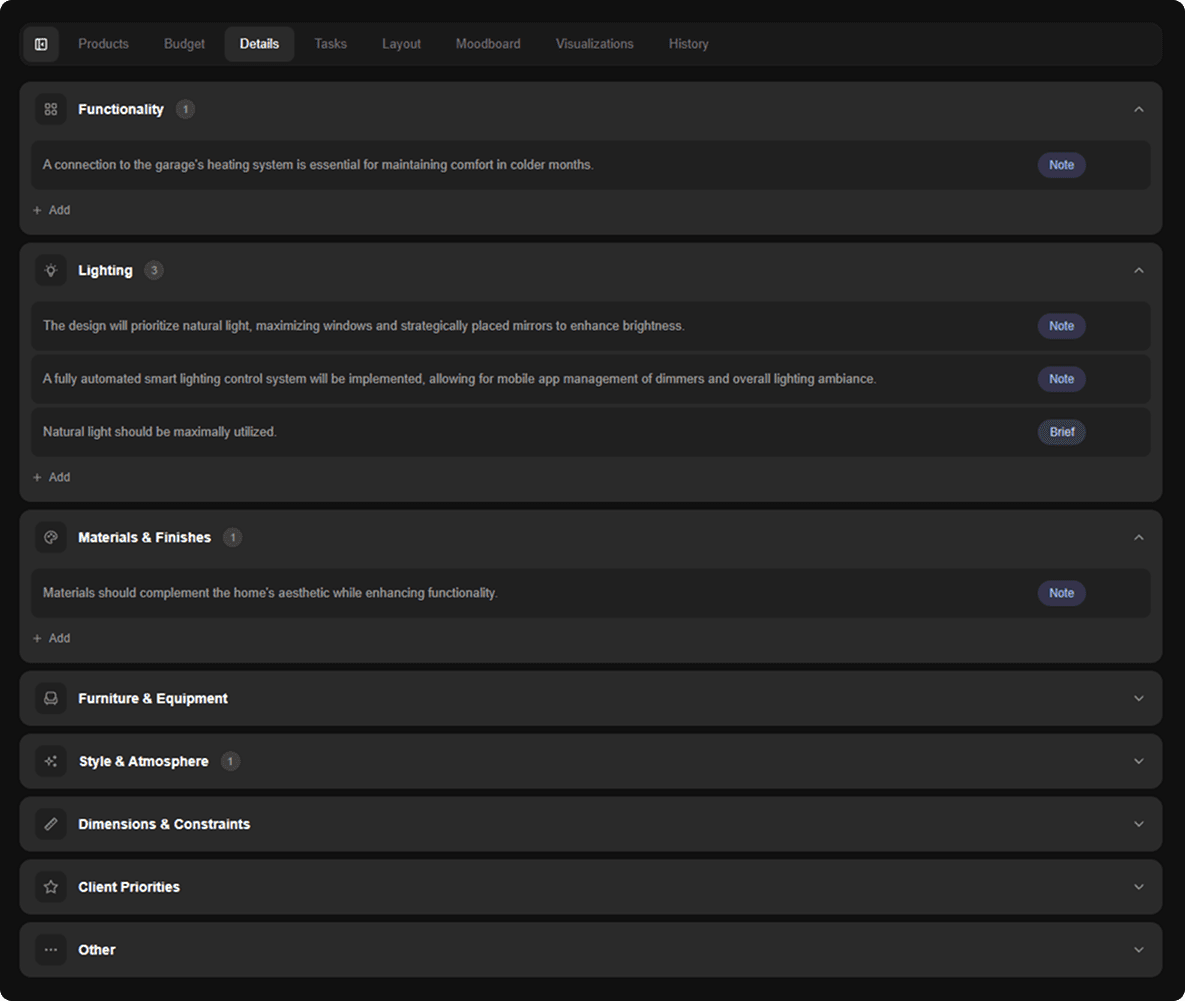
Task: Click the Style & Atmosphere sparkle icon
Action: [51, 761]
